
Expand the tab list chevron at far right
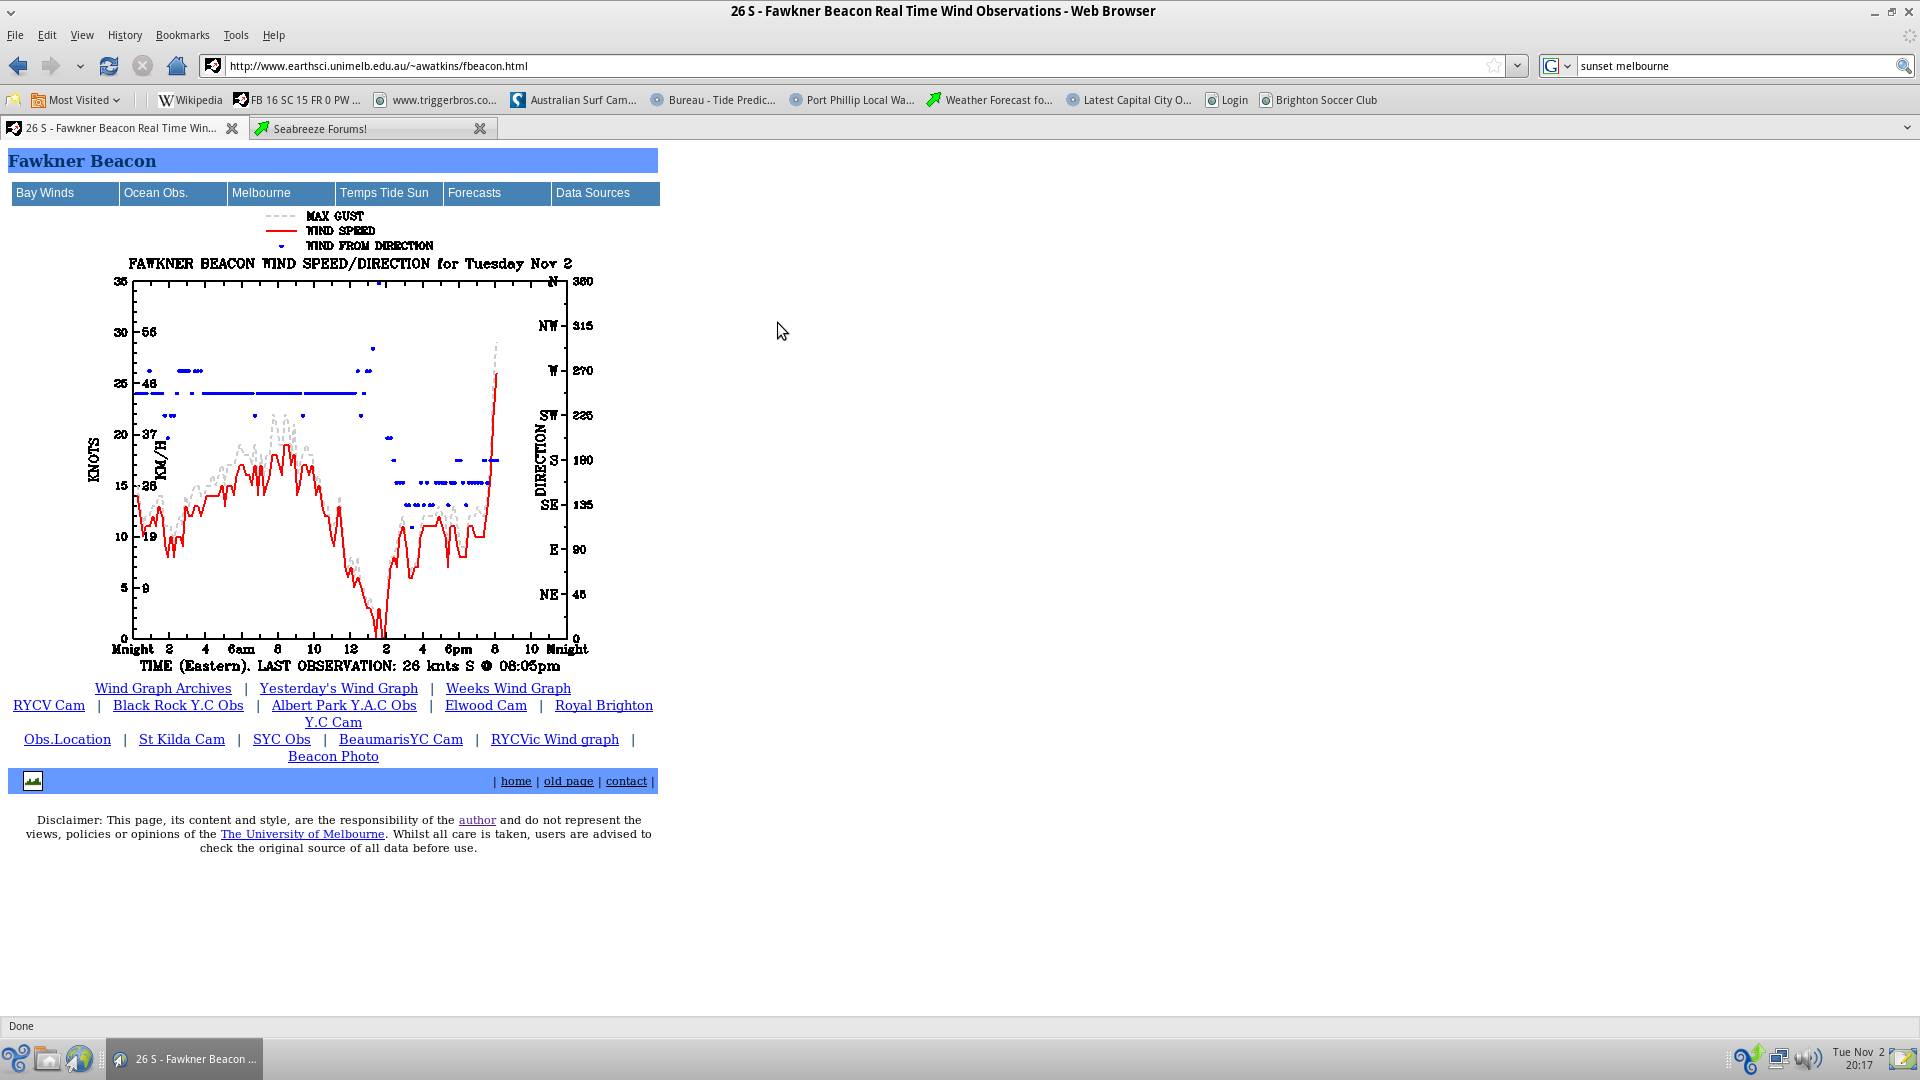1907,128
